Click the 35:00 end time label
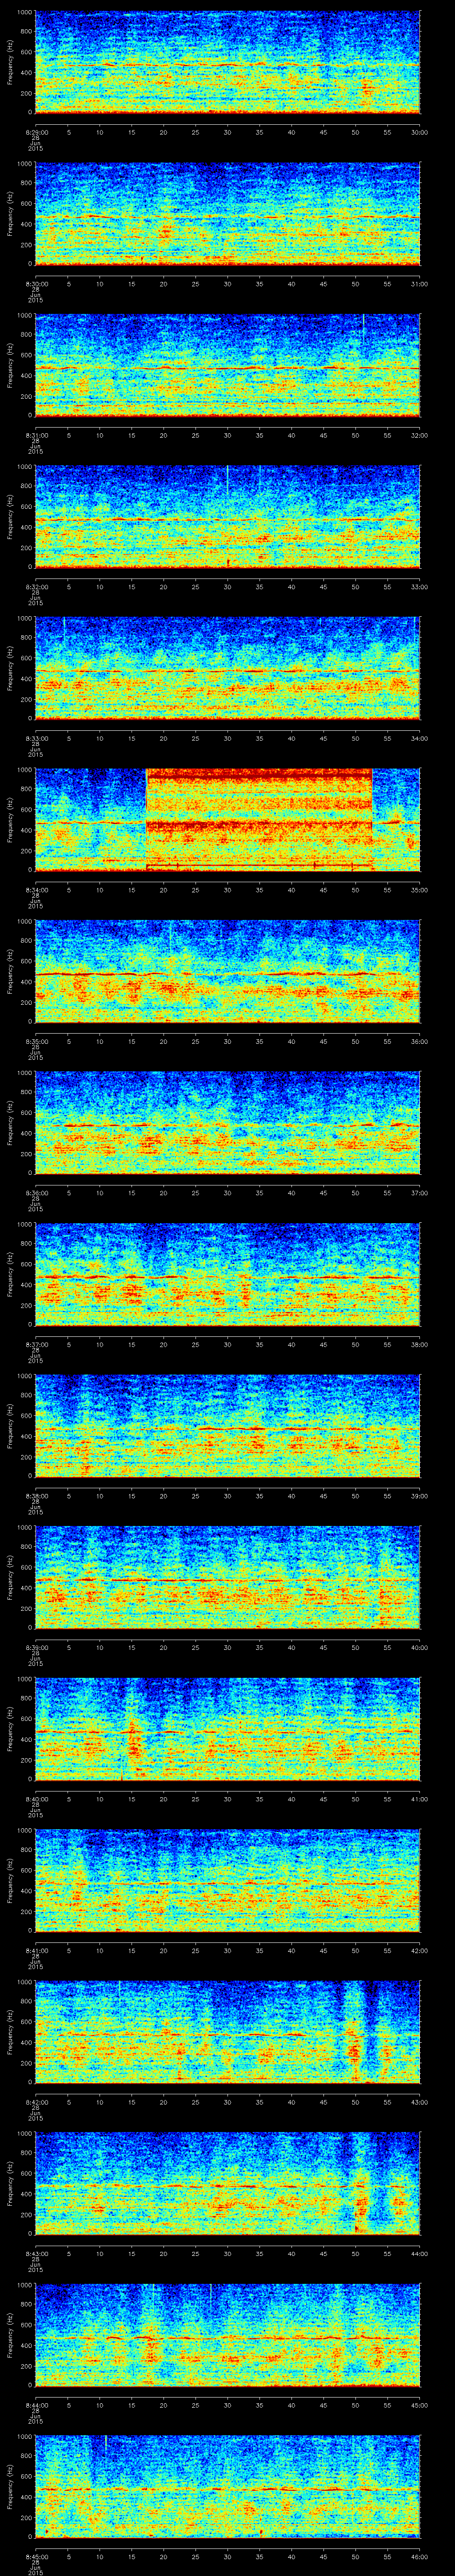Viewport: 455px width, 2576px height. (420, 890)
